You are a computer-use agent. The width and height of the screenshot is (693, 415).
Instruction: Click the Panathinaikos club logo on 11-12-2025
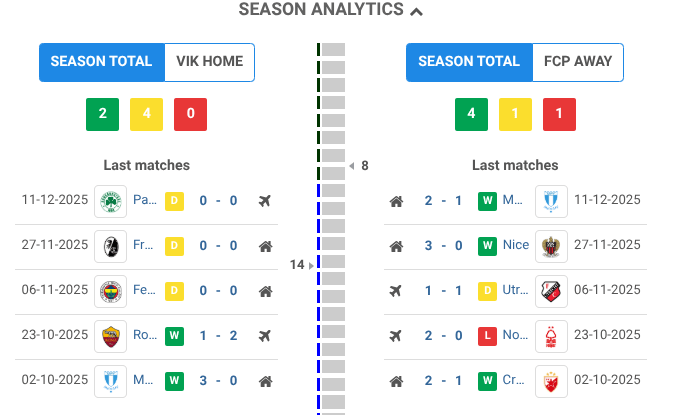(x=110, y=201)
